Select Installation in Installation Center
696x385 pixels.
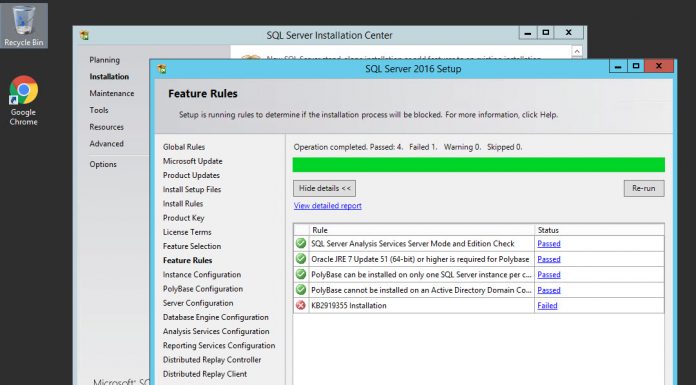coord(109,76)
